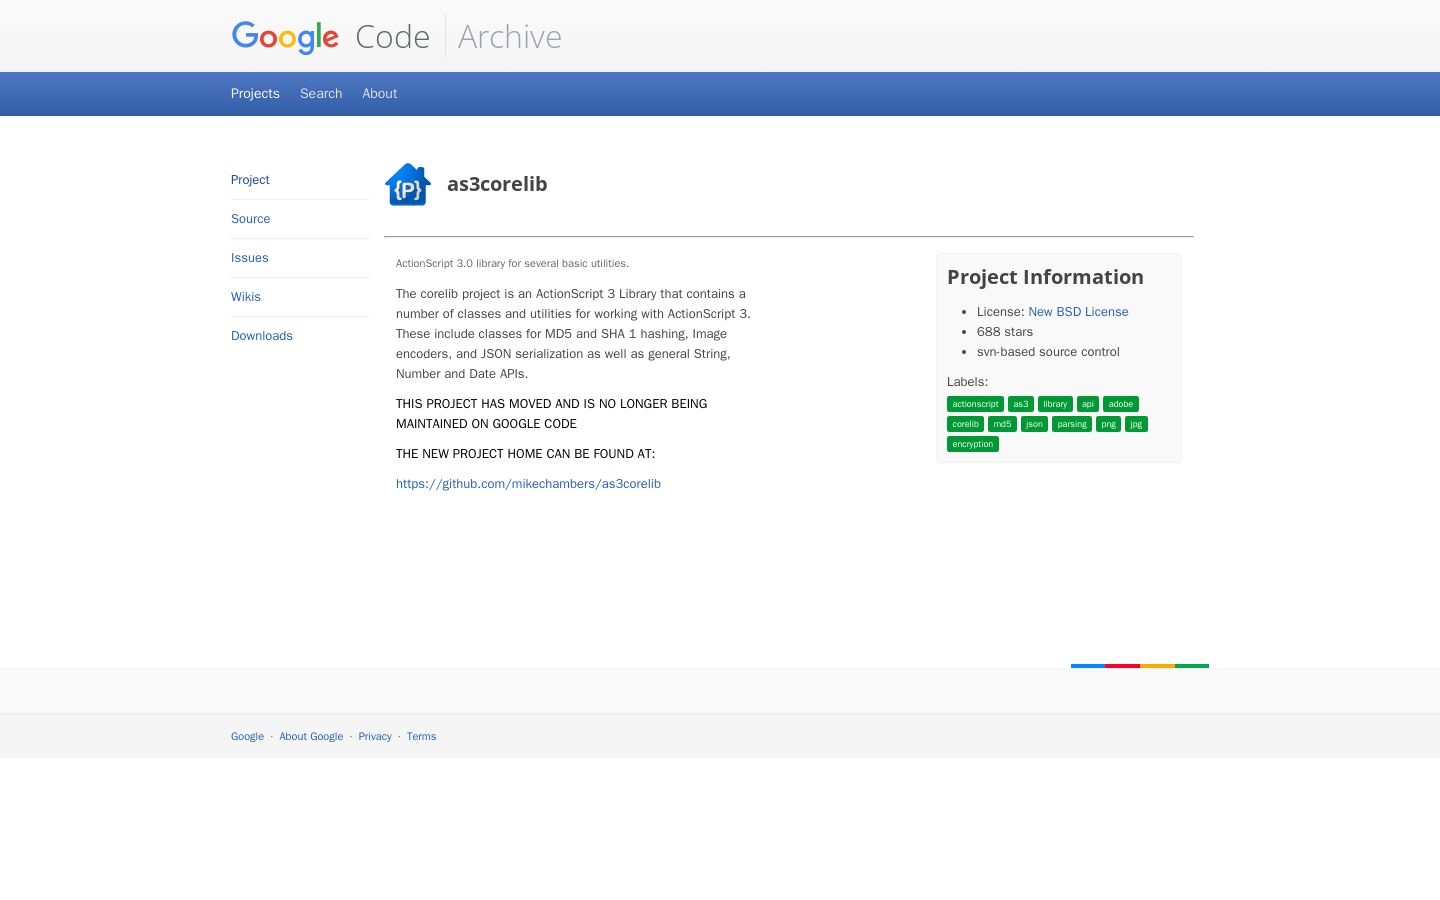Screen dimensions: 1440x900
Task: Select Project in the left sidebar
Action: (x=250, y=180)
